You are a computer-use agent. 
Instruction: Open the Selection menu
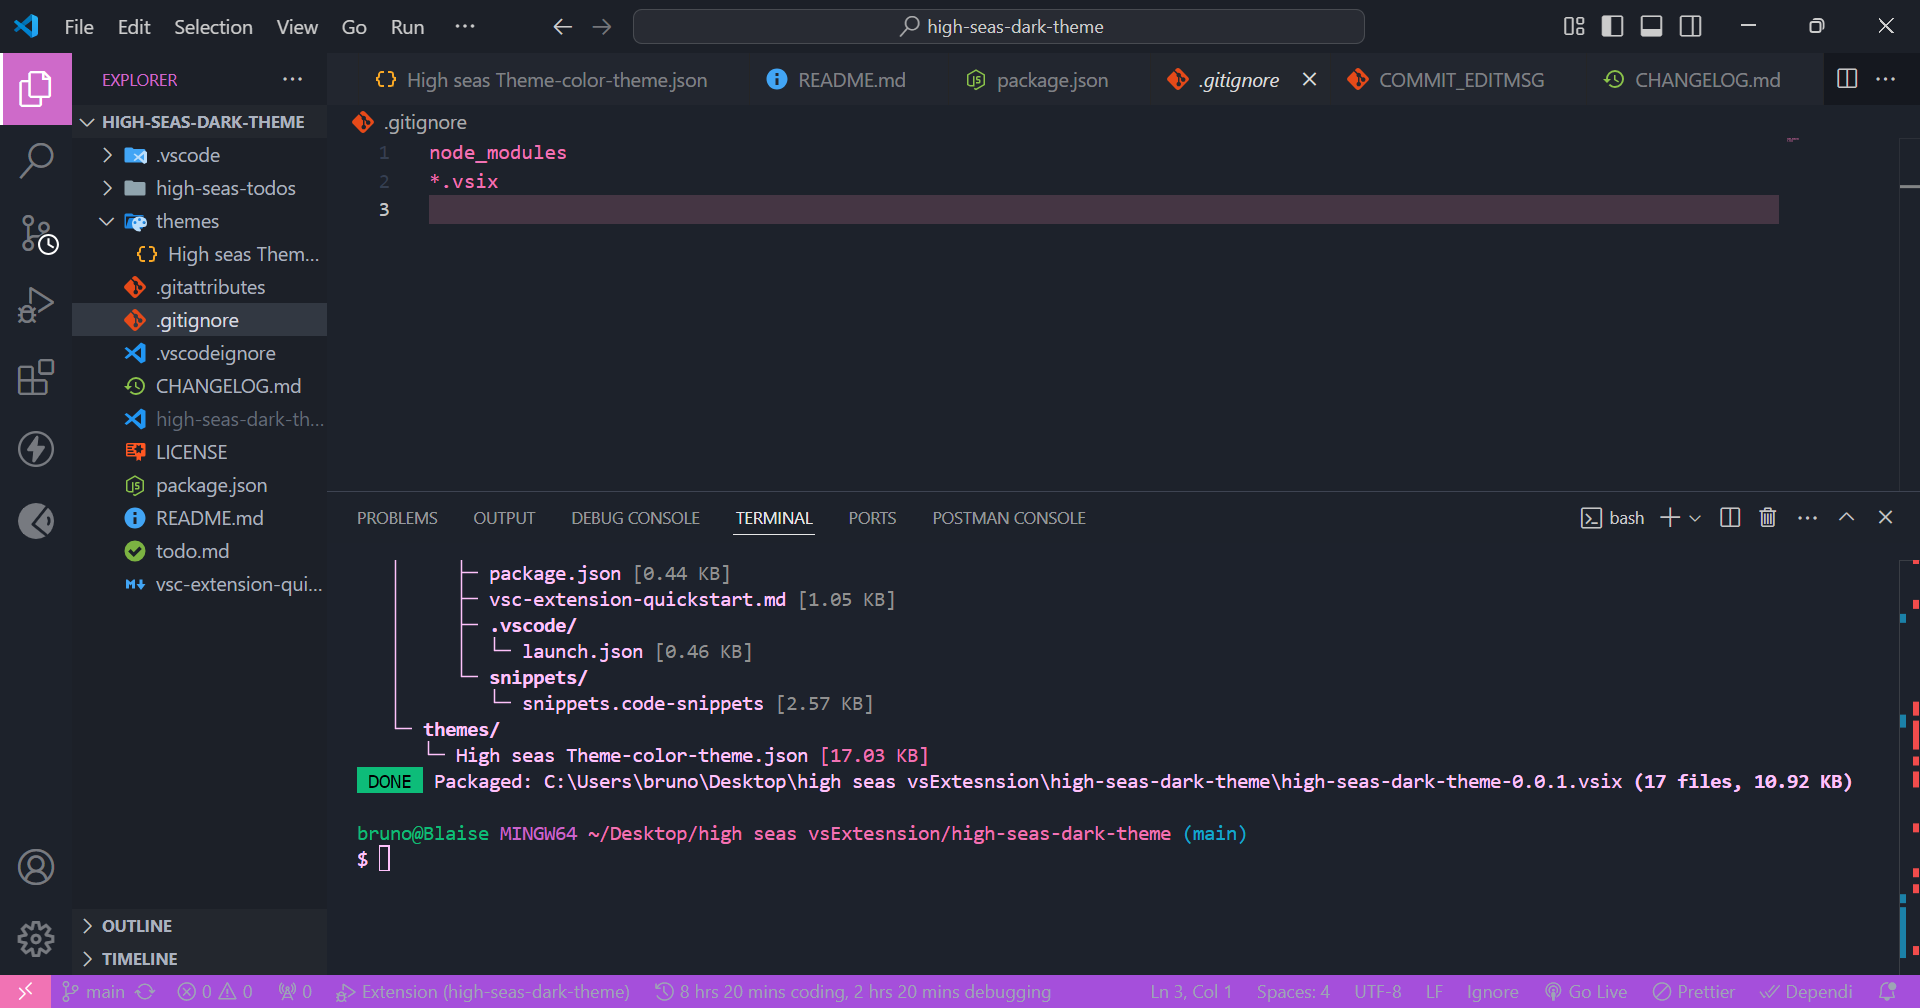click(x=213, y=27)
